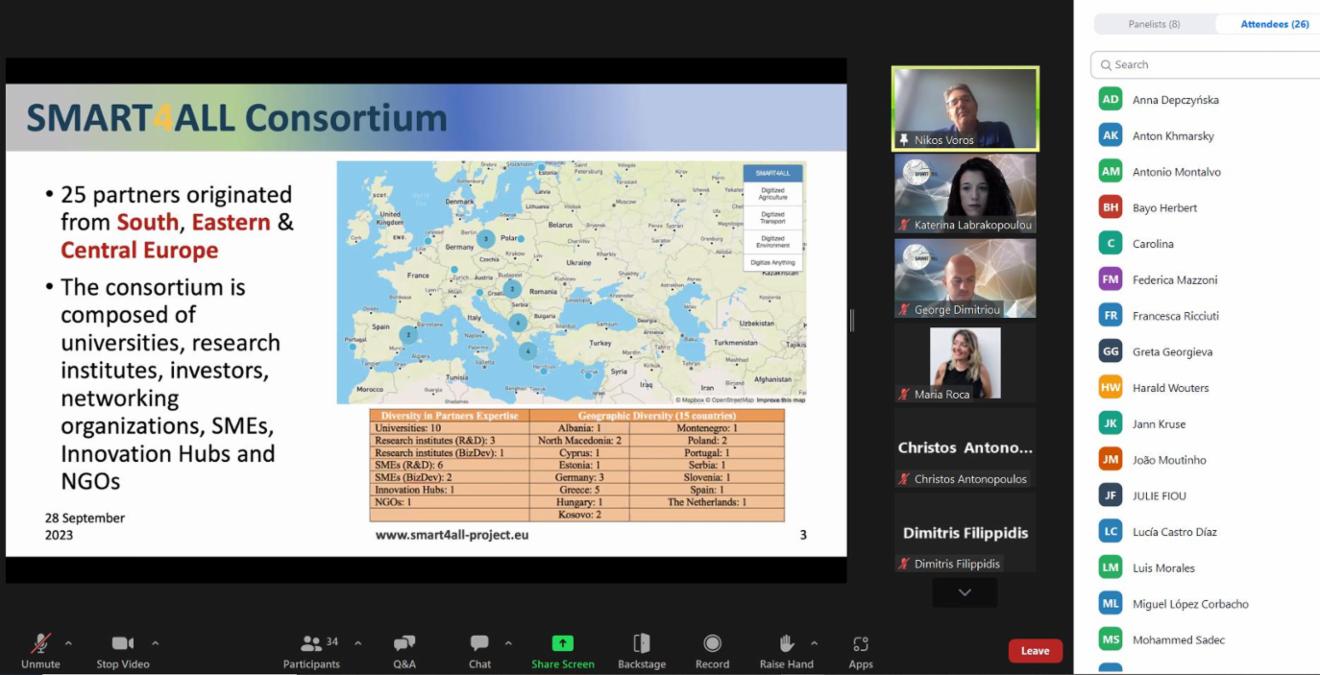Click Digitize Anything on the slide map

(x=773, y=263)
